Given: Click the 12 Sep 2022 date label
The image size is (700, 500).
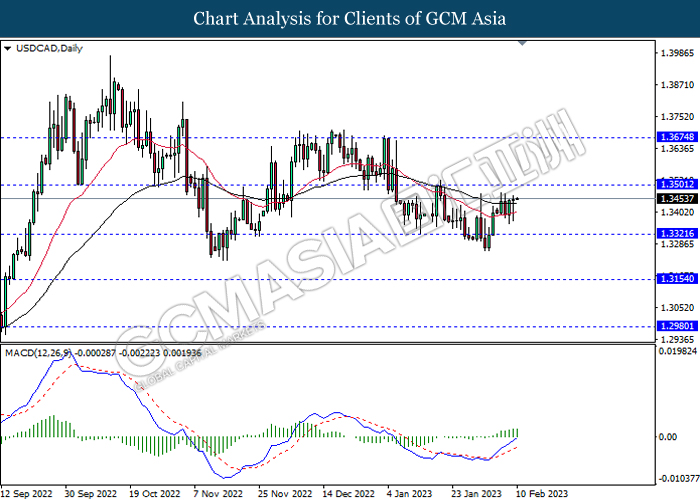Looking at the screenshot, I should (x=26, y=494).
